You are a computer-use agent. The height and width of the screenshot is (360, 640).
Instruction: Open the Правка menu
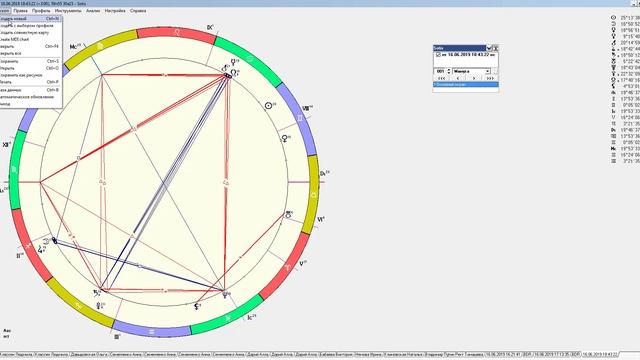[x=20, y=11]
